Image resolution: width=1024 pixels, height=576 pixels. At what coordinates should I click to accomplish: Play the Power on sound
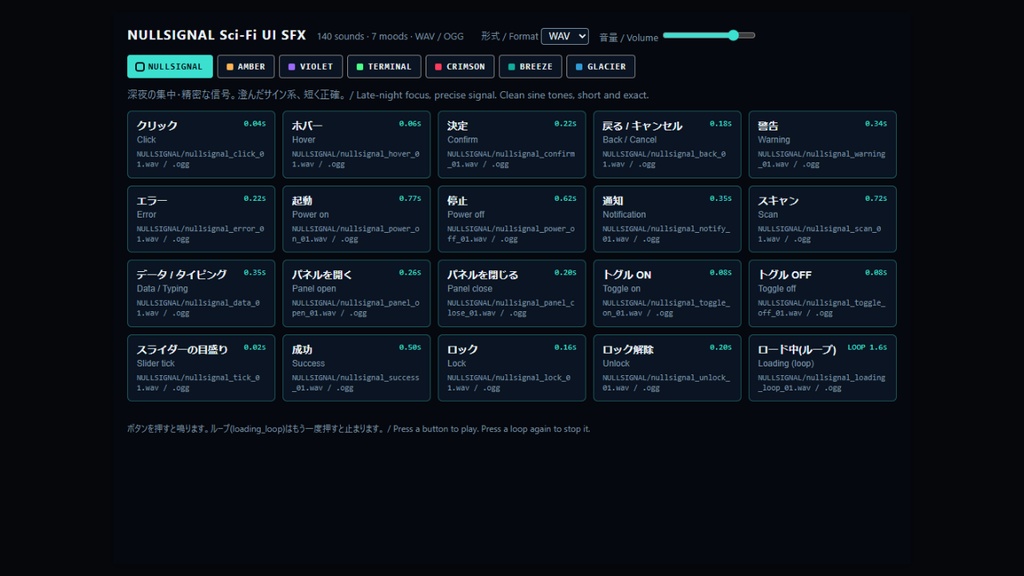coord(357,219)
